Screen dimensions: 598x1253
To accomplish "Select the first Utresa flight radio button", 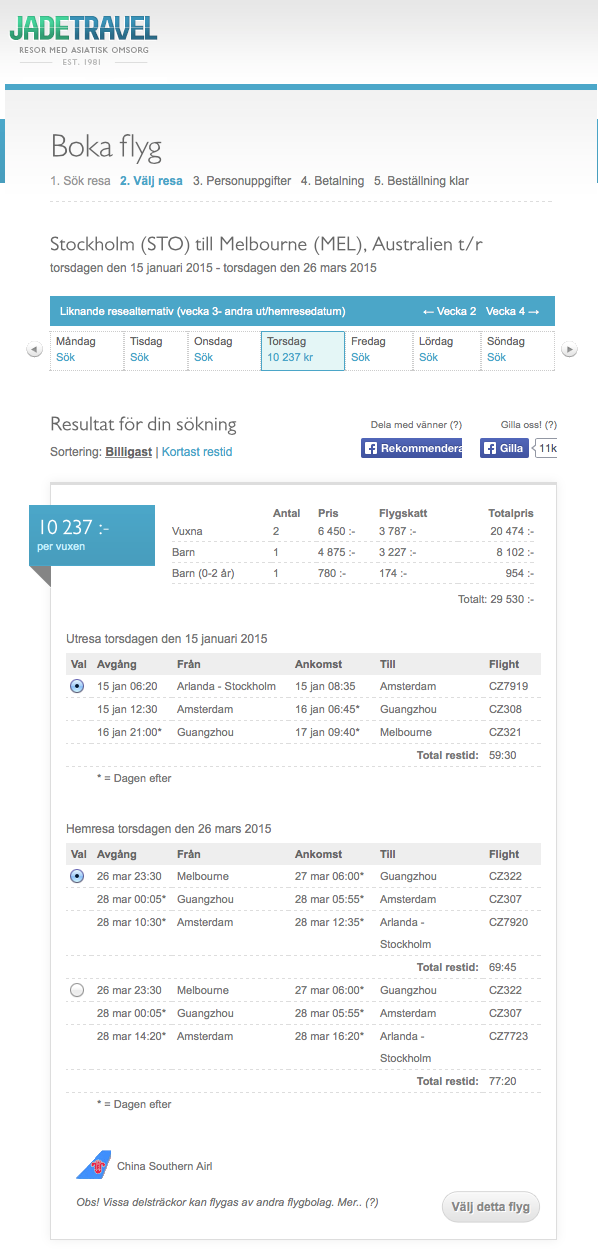I will pyautogui.click(x=77, y=686).
